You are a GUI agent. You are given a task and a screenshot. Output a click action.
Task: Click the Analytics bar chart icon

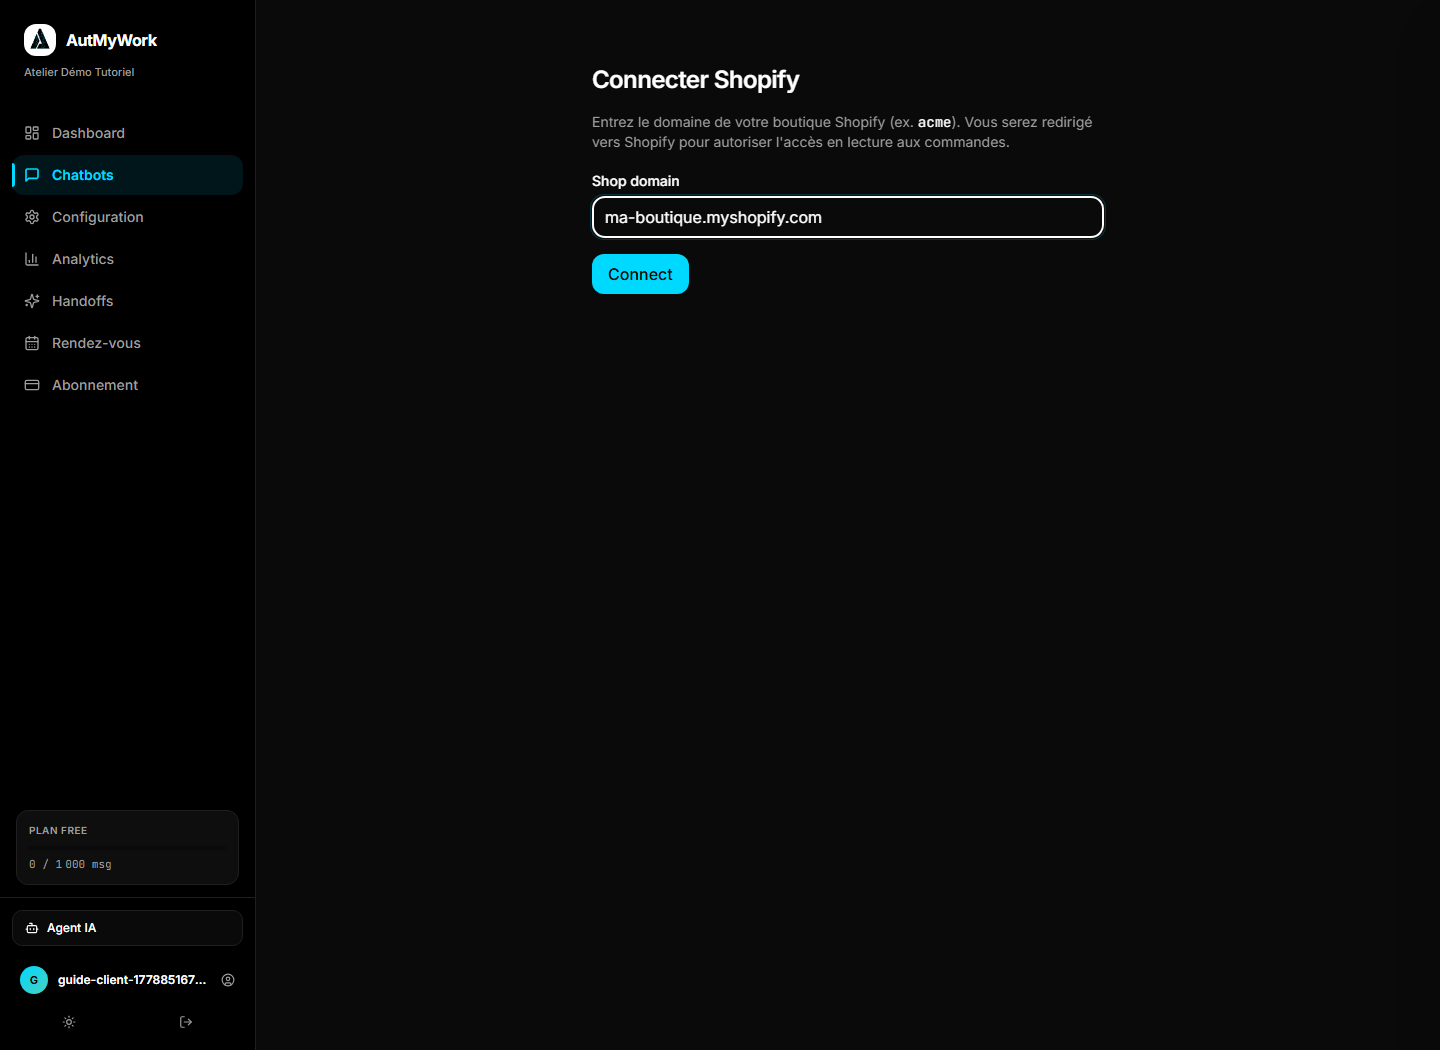tap(32, 259)
